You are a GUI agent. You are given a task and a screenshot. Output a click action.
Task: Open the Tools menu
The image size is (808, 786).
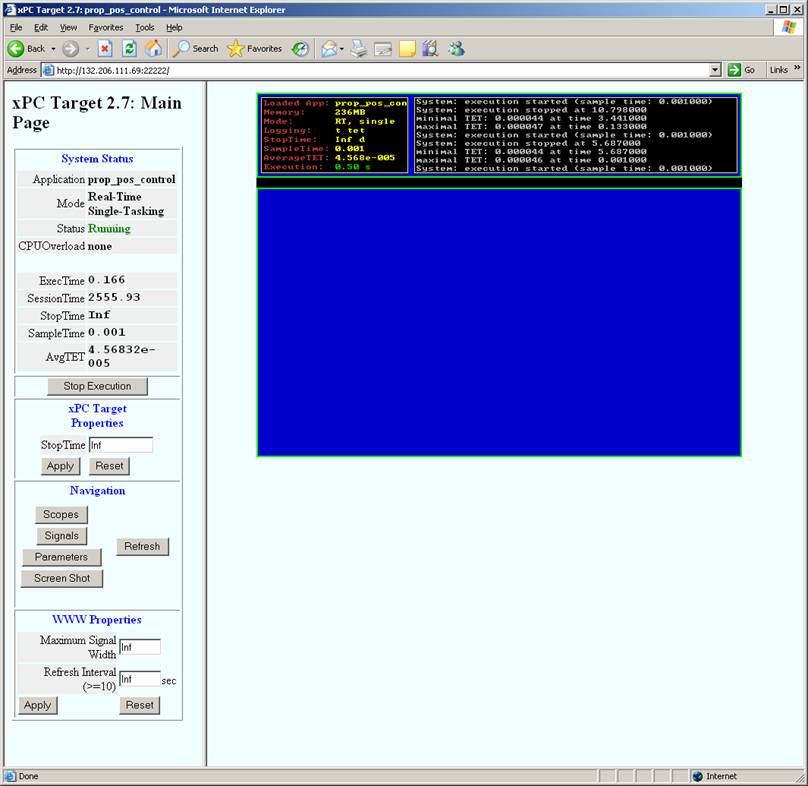[x=145, y=27]
